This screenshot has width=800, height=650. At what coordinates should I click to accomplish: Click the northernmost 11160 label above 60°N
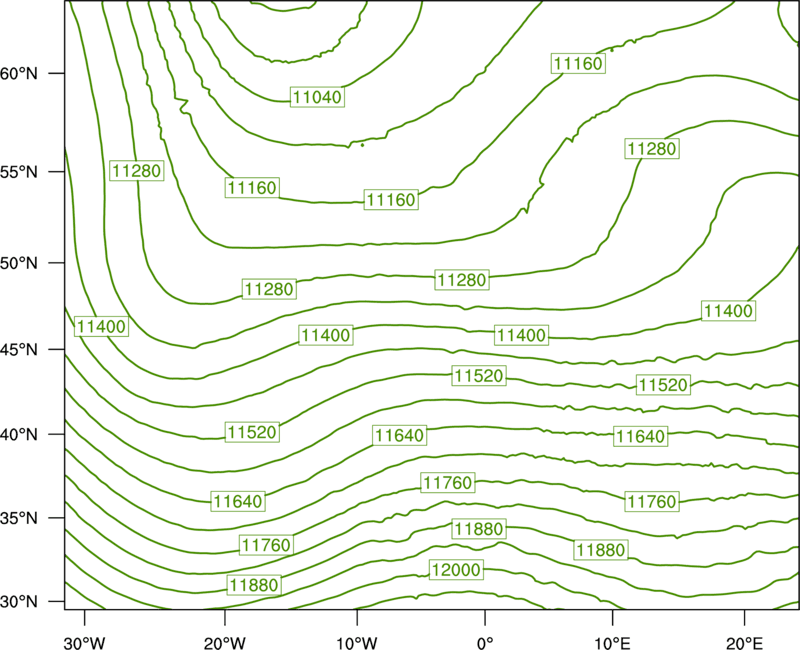578,63
